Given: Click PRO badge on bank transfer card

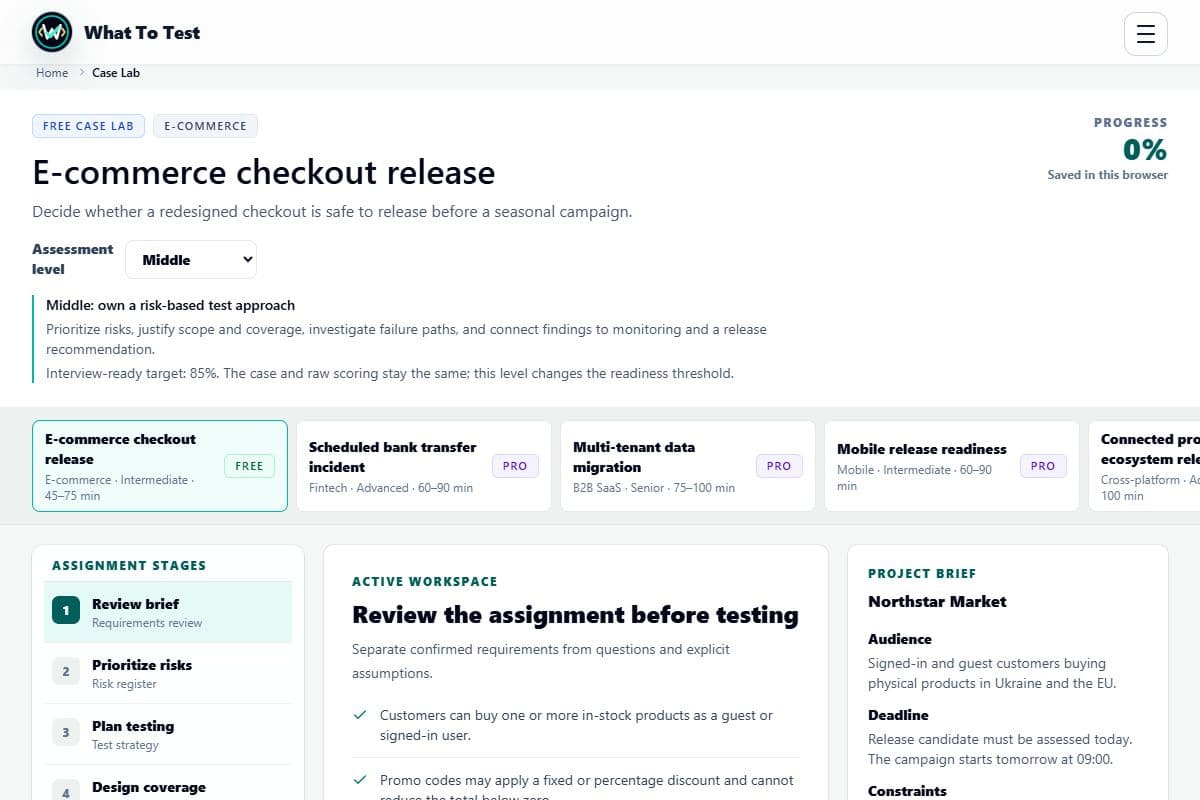Looking at the screenshot, I should [515, 466].
